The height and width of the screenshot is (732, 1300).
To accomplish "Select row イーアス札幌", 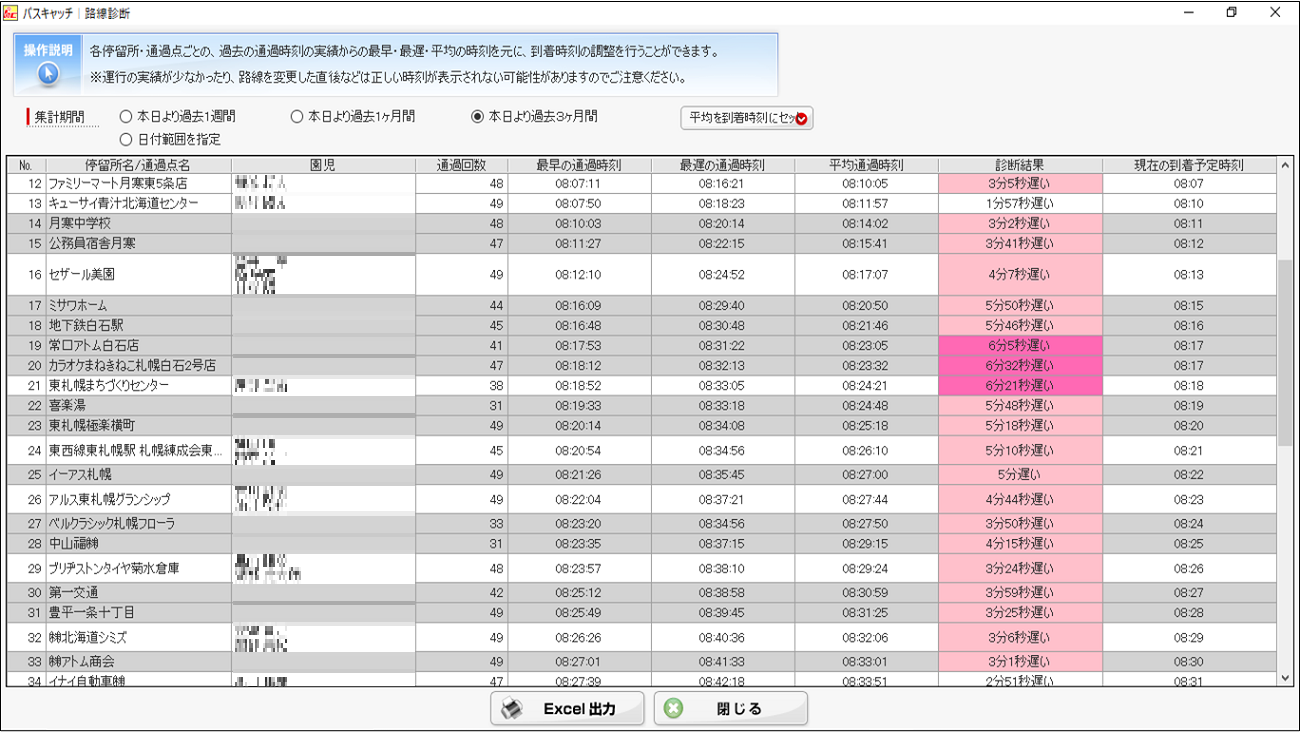I will coord(642,475).
